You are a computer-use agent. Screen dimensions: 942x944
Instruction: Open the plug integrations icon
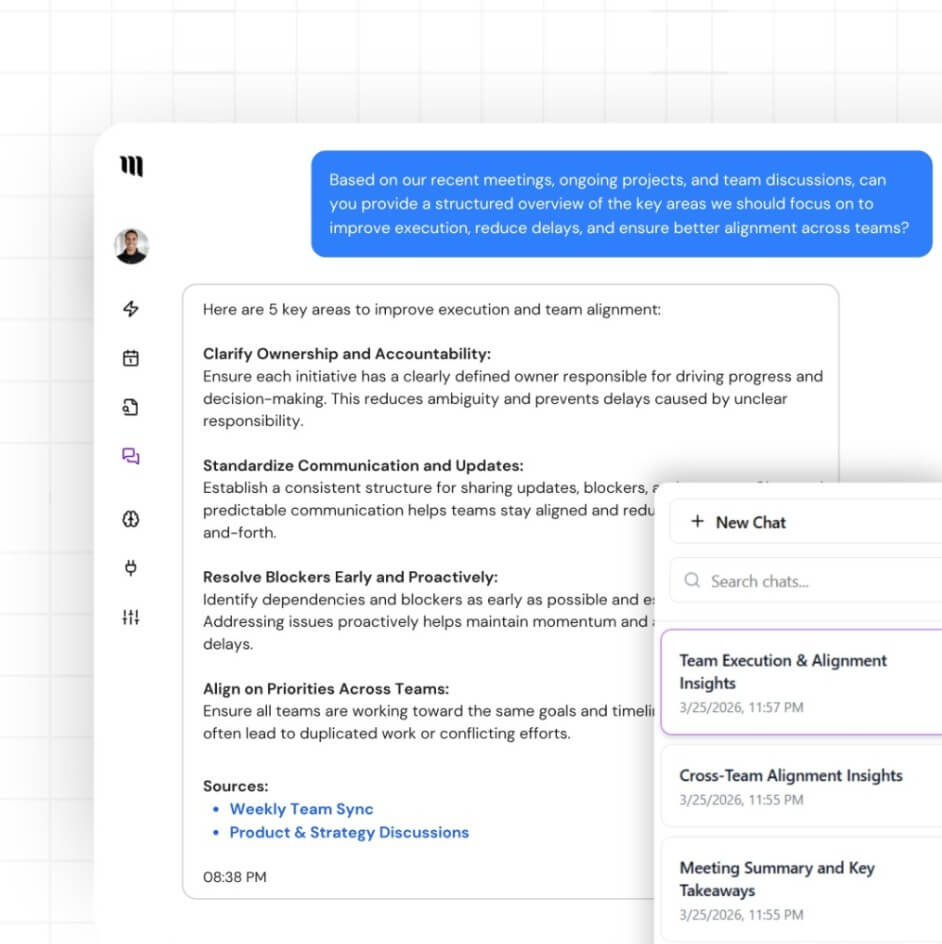[131, 568]
